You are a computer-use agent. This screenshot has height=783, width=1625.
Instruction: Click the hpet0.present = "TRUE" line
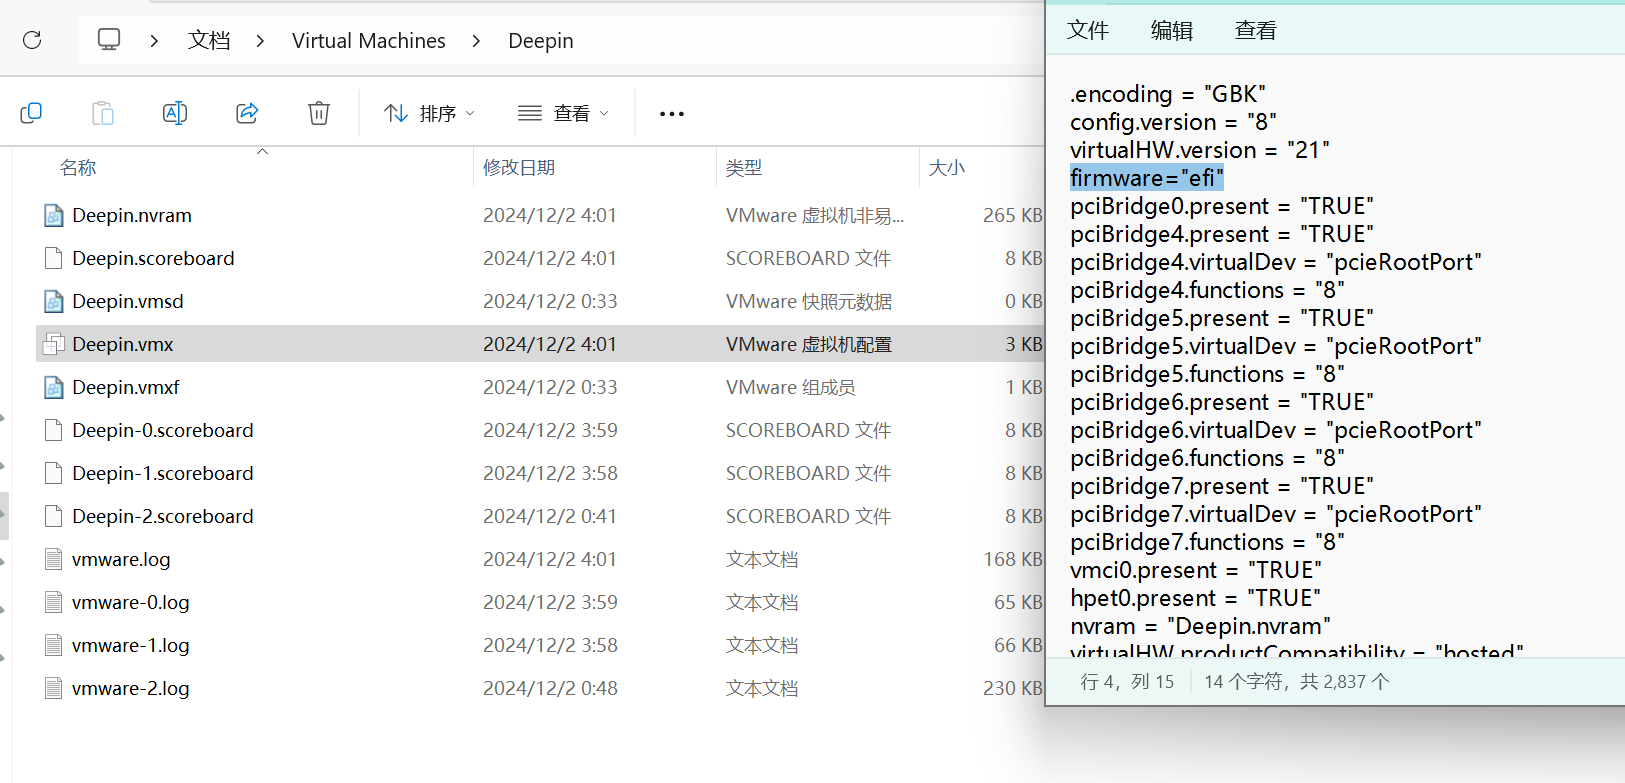[1195, 598]
